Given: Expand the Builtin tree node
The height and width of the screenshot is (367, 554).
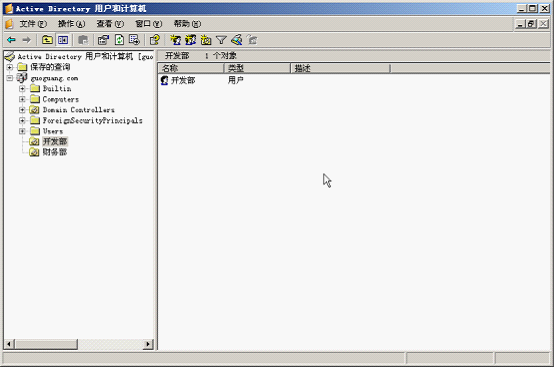Looking at the screenshot, I should click(22, 89).
